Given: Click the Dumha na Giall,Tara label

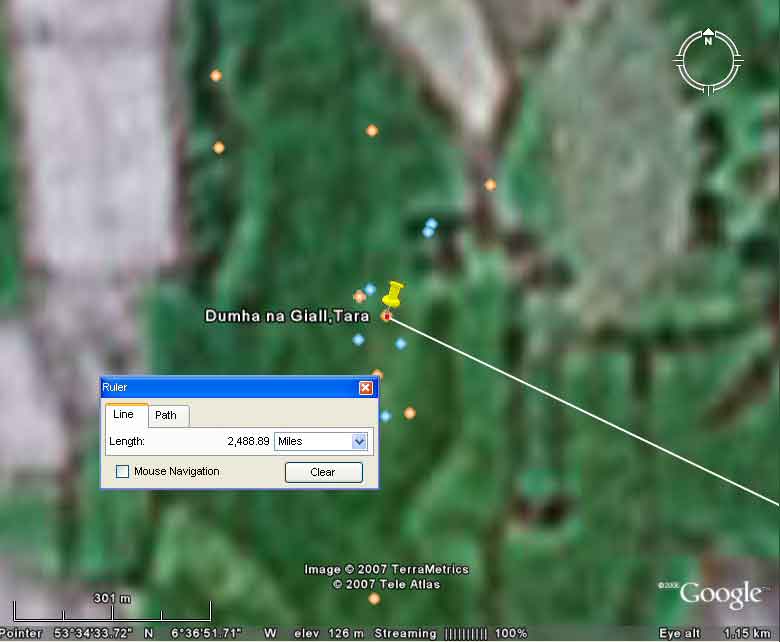Looking at the screenshot, I should click(x=287, y=316).
